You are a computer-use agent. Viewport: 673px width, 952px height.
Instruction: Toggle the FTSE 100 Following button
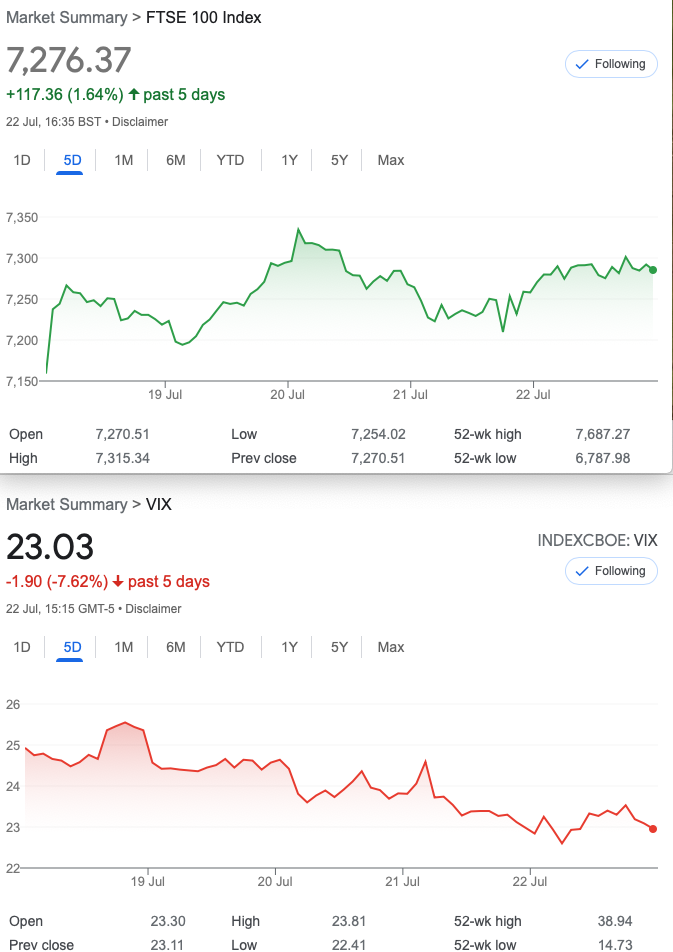coord(611,64)
